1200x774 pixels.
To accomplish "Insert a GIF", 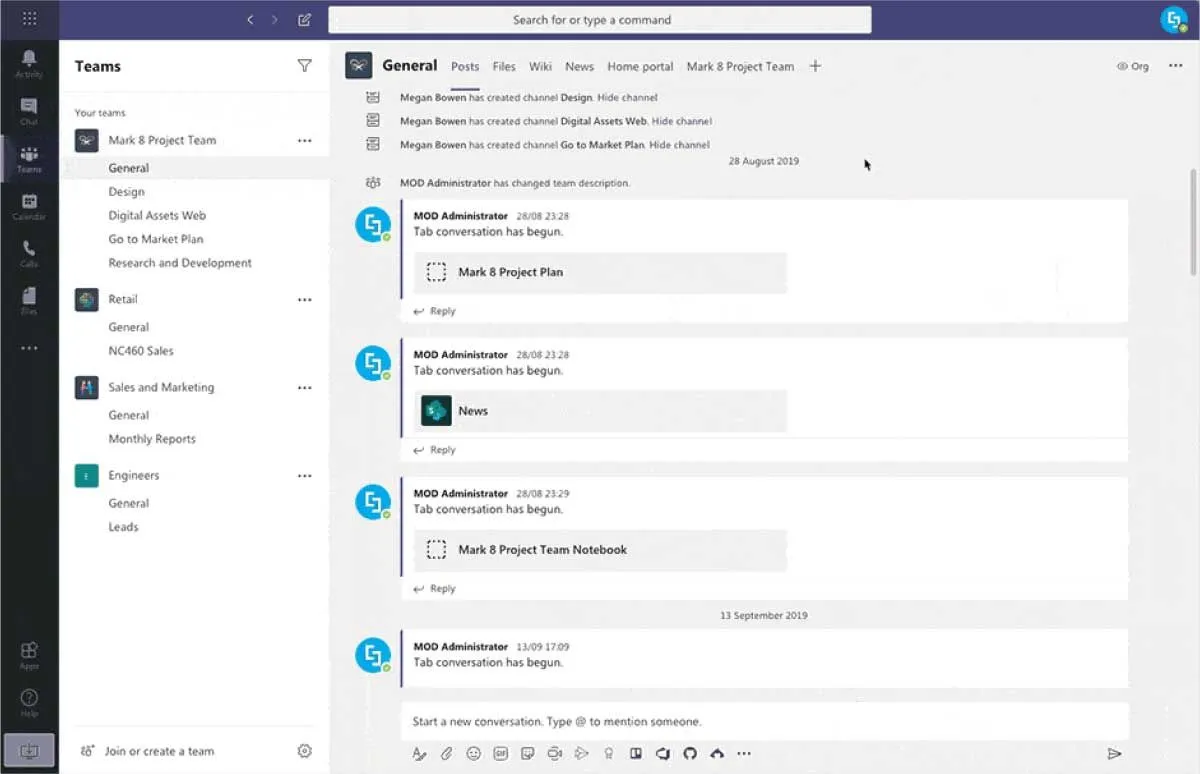I will pos(501,753).
